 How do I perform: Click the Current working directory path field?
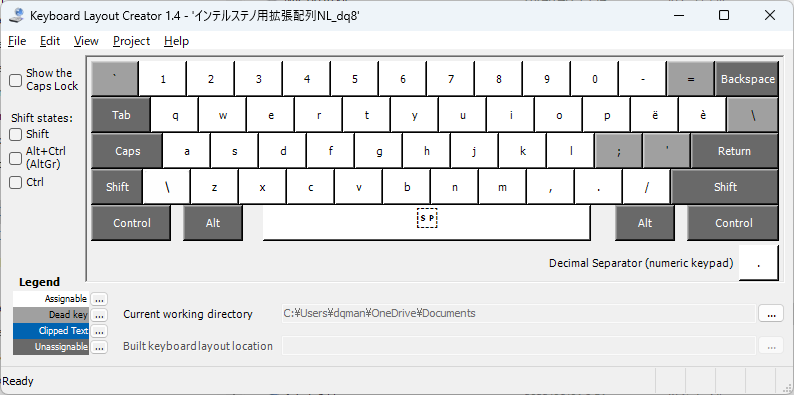[519, 313]
